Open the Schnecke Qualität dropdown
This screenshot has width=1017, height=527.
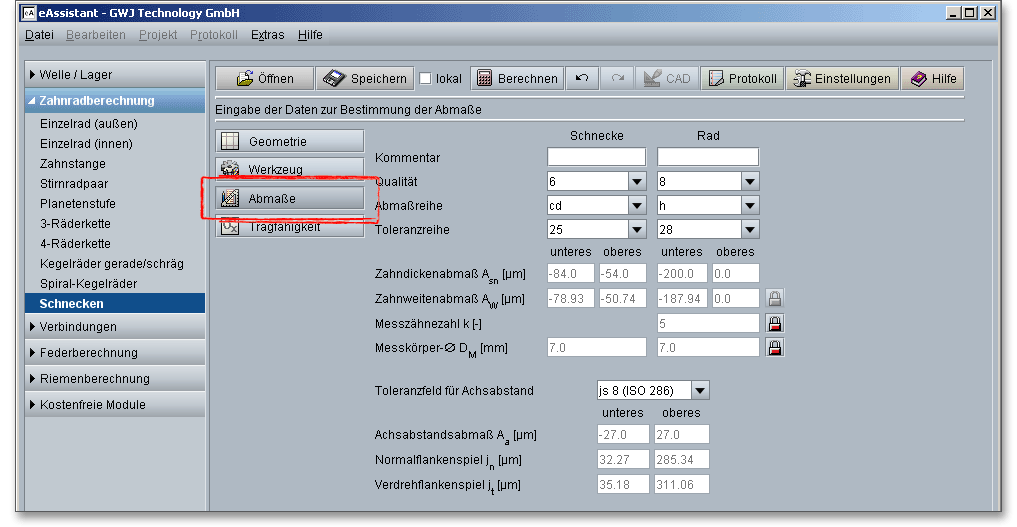(x=636, y=181)
